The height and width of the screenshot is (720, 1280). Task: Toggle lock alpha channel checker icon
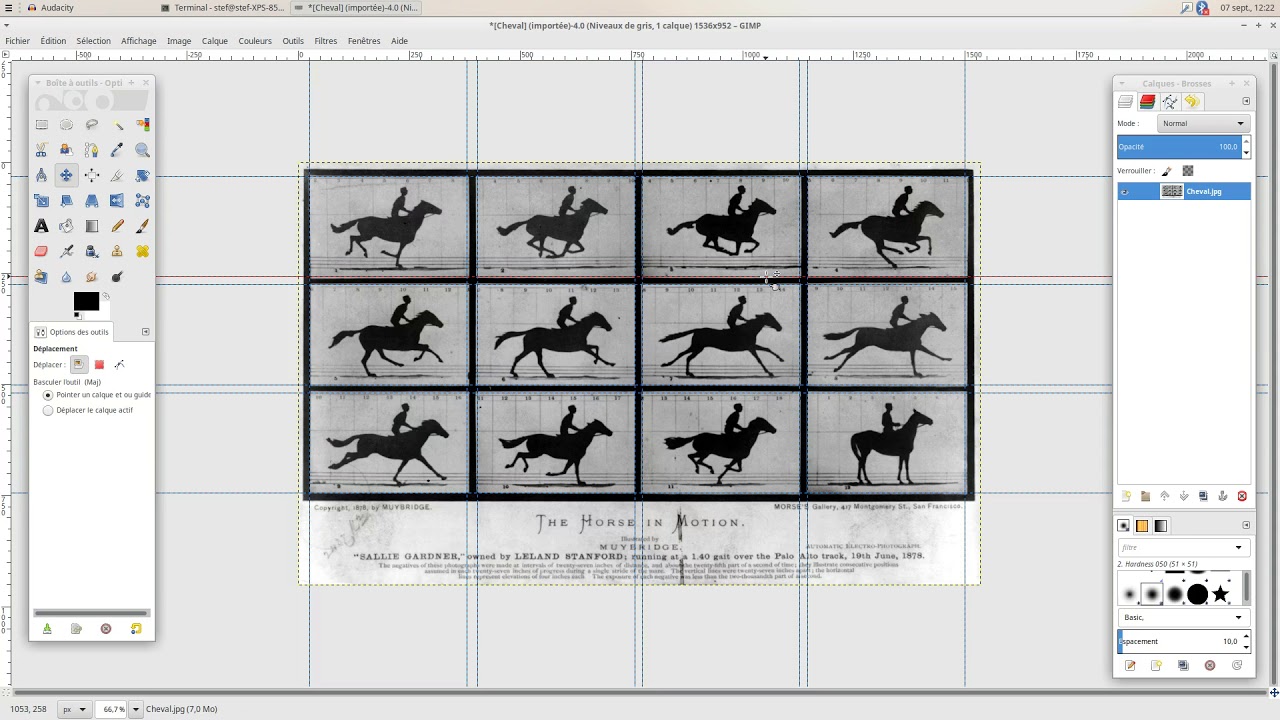click(x=1188, y=171)
